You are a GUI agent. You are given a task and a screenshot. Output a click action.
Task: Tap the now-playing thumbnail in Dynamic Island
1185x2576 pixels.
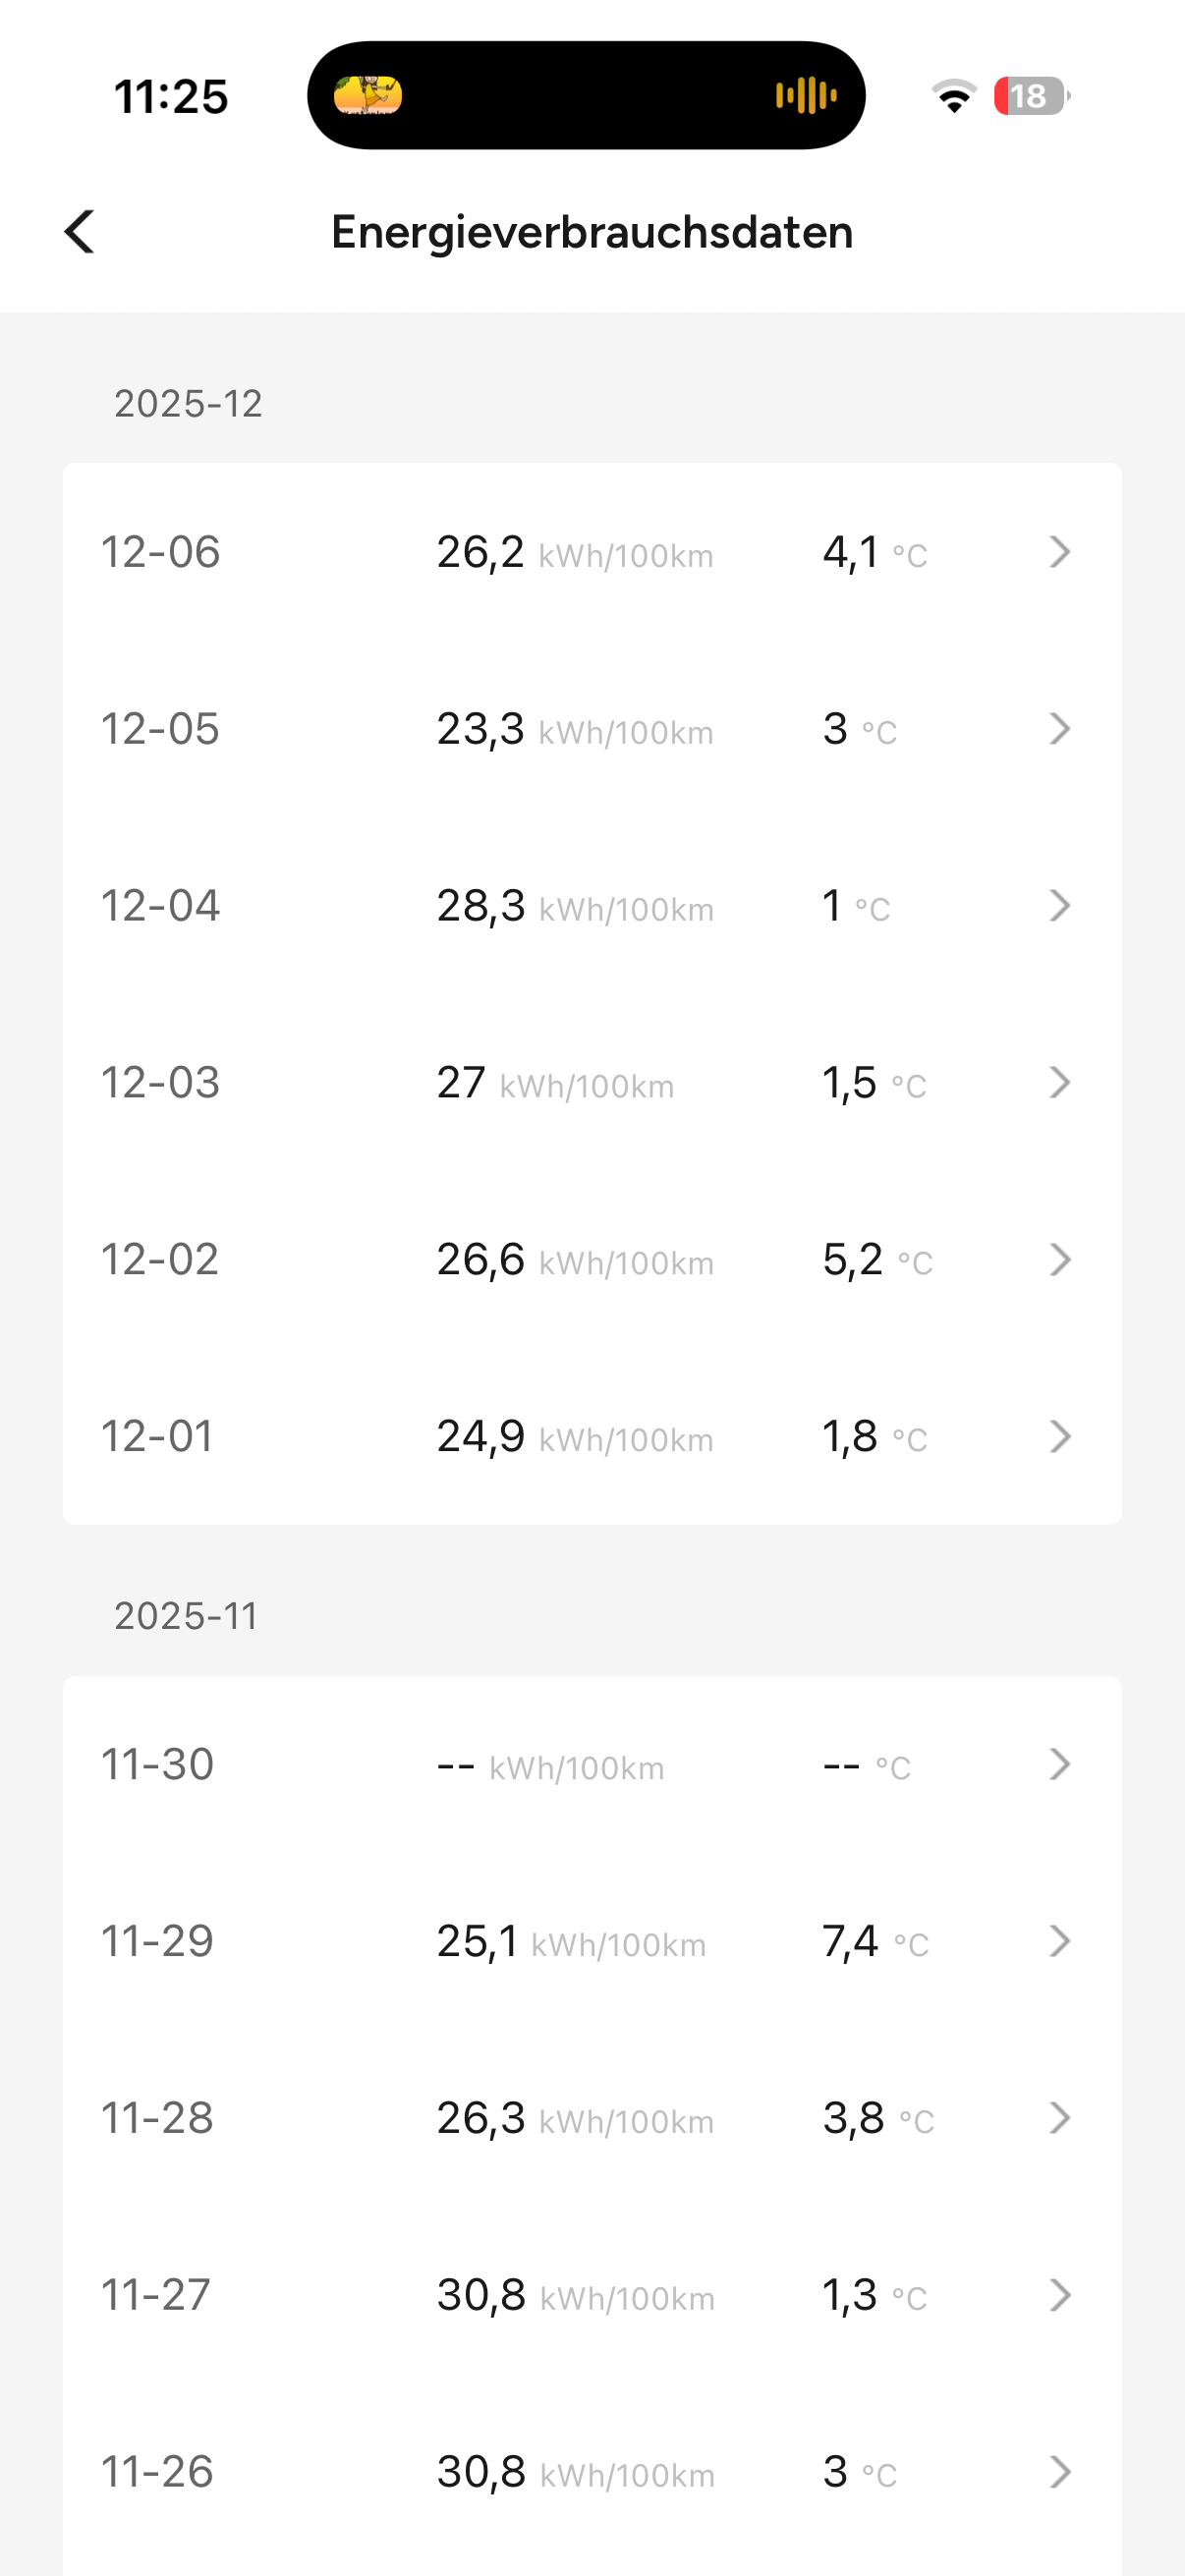pyautogui.click(x=368, y=96)
